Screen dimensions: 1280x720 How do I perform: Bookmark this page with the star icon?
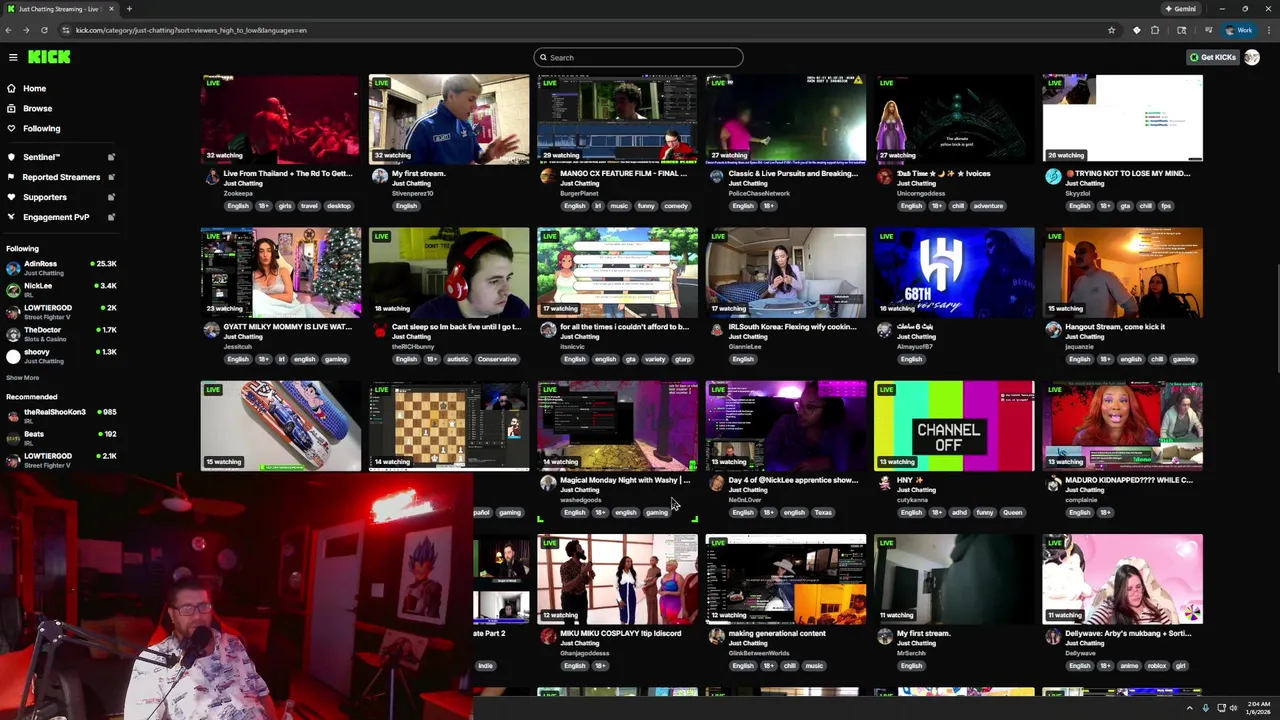click(x=1111, y=30)
